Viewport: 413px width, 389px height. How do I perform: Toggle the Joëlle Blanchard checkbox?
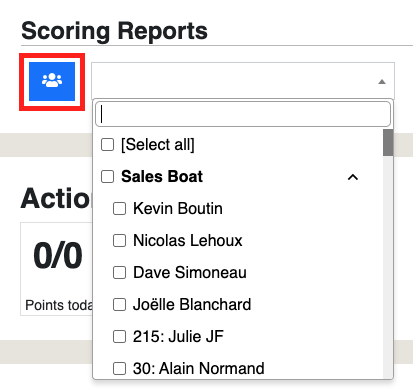(x=119, y=305)
